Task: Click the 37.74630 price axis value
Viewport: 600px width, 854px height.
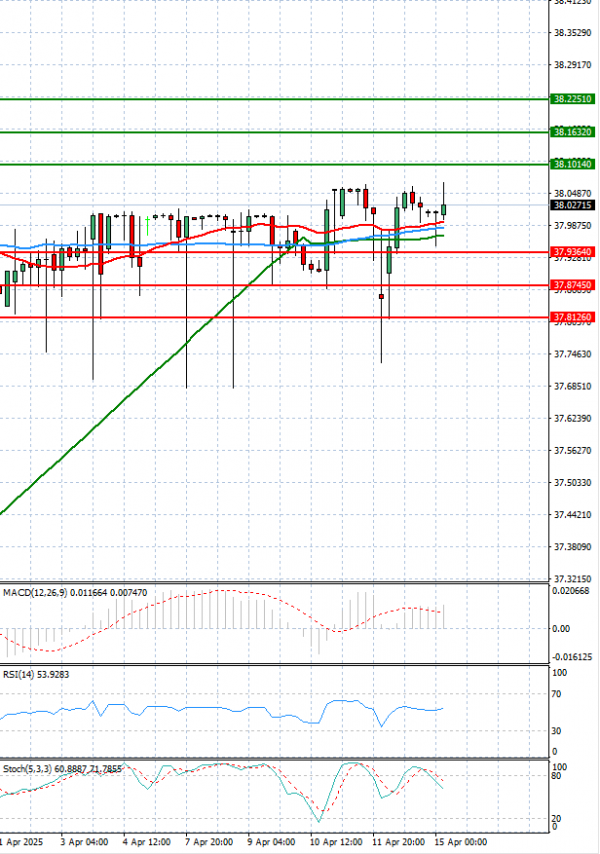Action: [572, 354]
